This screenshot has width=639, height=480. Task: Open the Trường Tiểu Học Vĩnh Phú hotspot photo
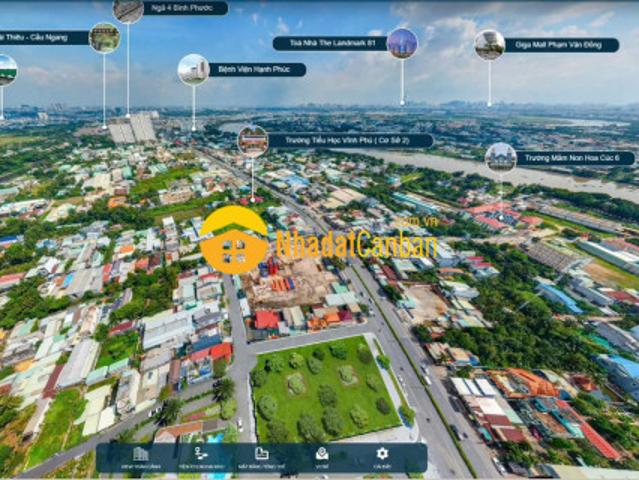[x=252, y=140]
